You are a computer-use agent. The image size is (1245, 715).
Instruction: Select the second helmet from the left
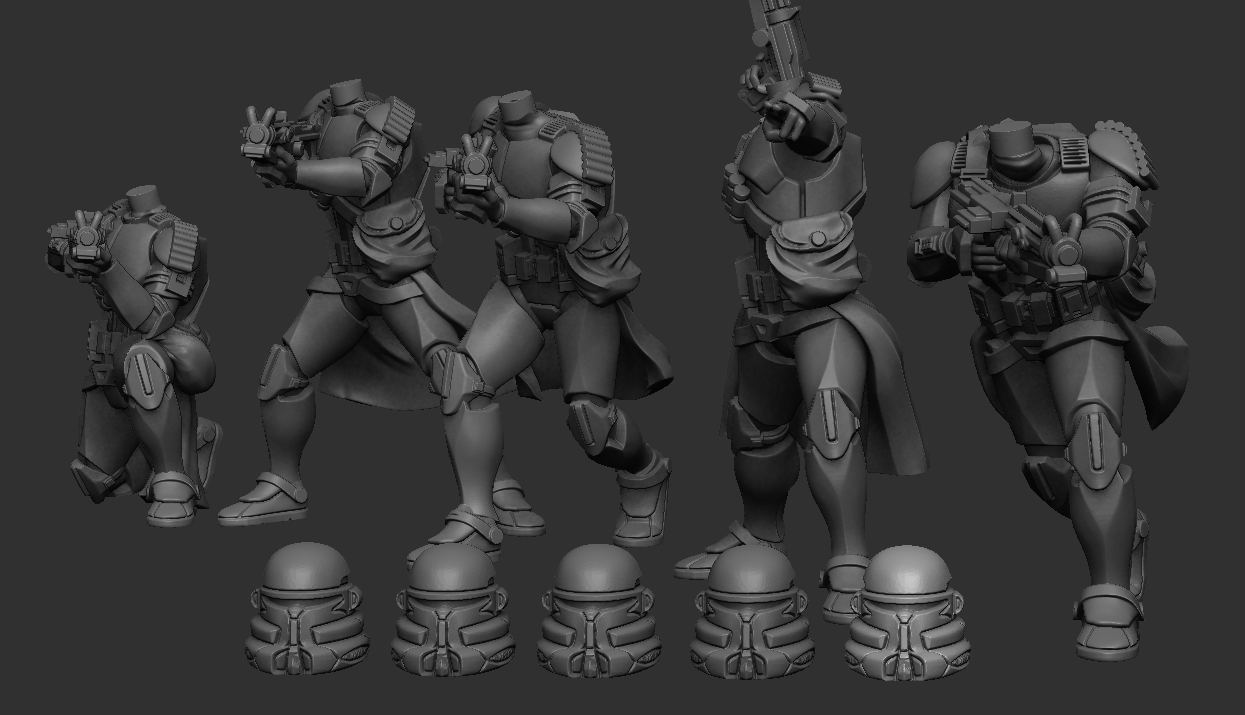point(453,612)
